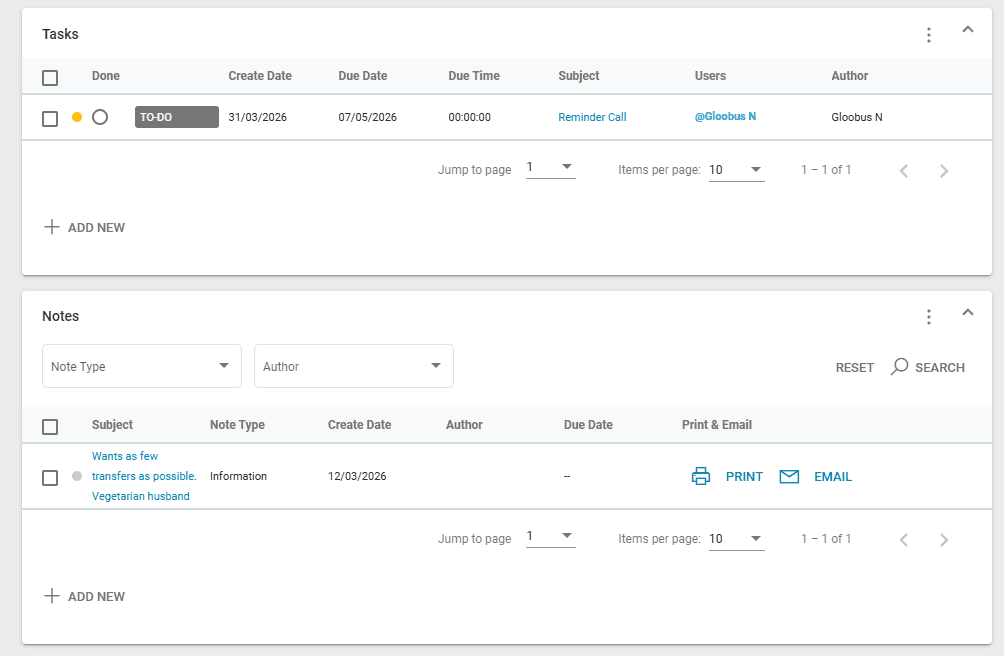The image size is (1004, 656).
Task: Select all tasks with the header checkbox
Action: [50, 77]
